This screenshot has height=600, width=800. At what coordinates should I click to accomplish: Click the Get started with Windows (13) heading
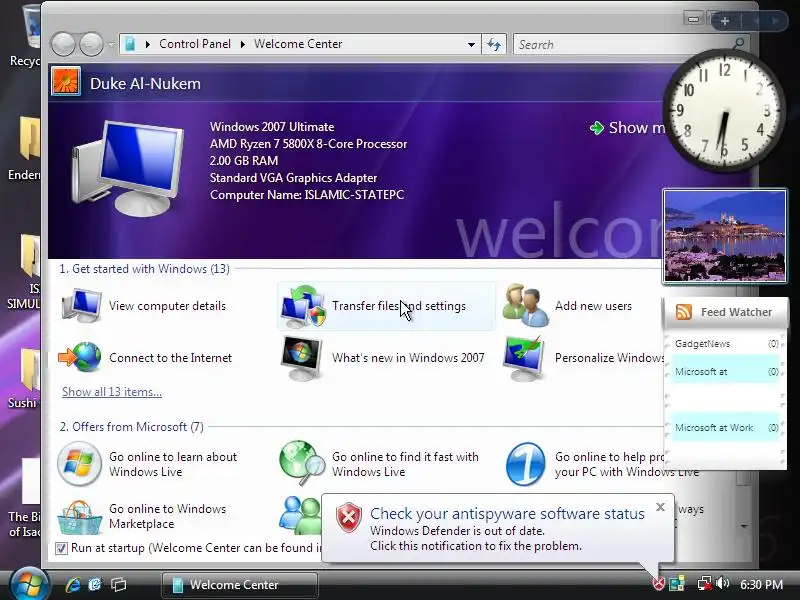coord(144,269)
